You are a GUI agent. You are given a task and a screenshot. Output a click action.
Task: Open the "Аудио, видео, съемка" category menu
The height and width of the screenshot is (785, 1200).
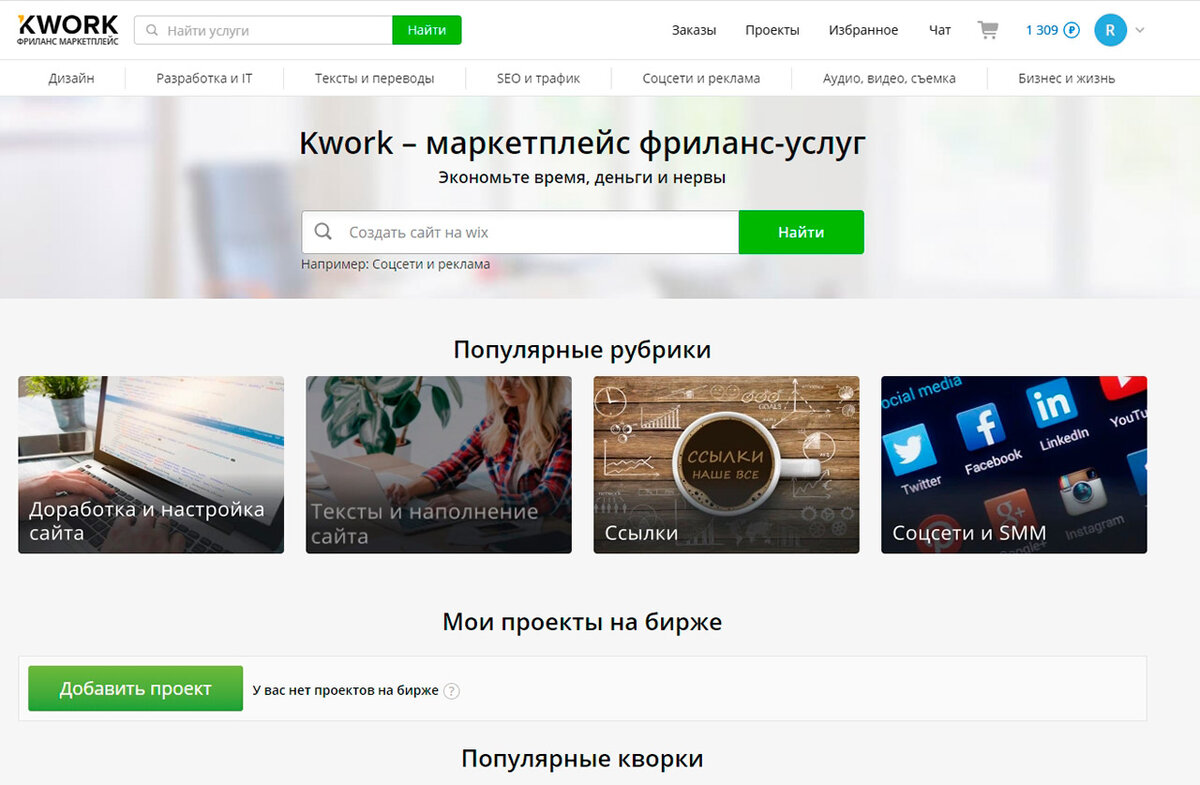coord(889,78)
